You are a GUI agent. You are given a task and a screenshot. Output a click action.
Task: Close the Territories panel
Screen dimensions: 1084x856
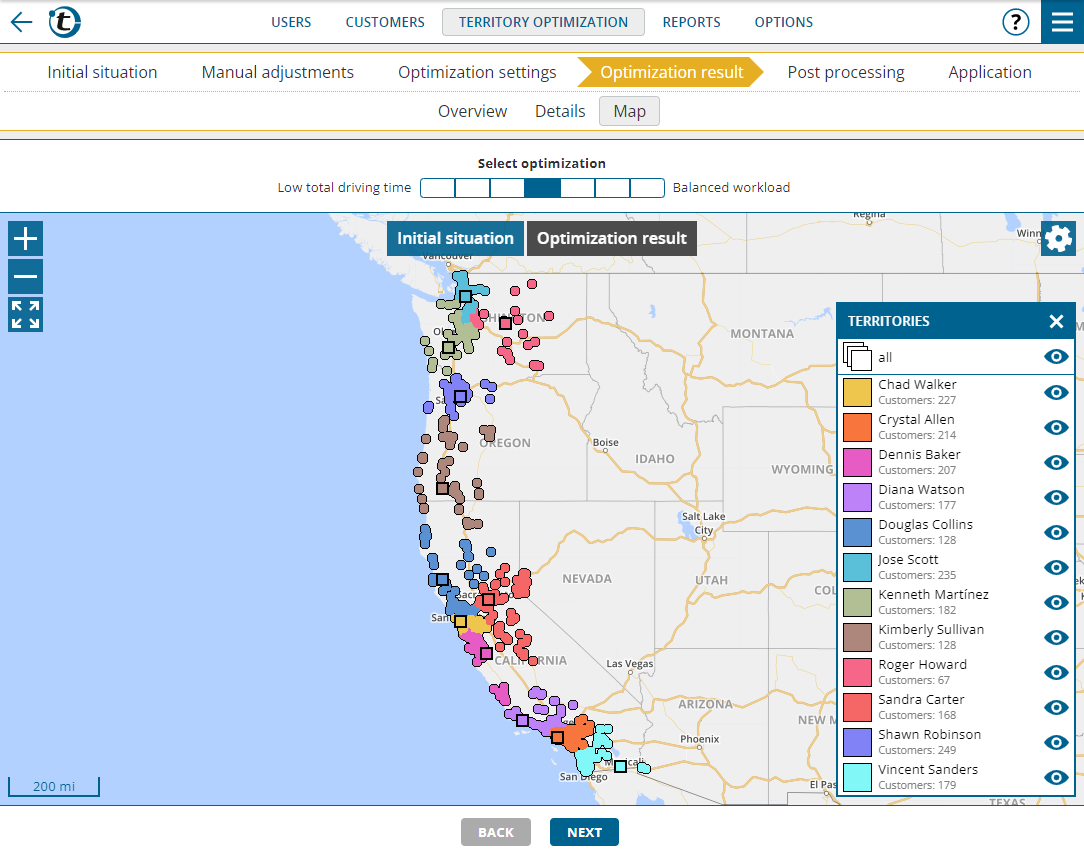[1056, 321]
